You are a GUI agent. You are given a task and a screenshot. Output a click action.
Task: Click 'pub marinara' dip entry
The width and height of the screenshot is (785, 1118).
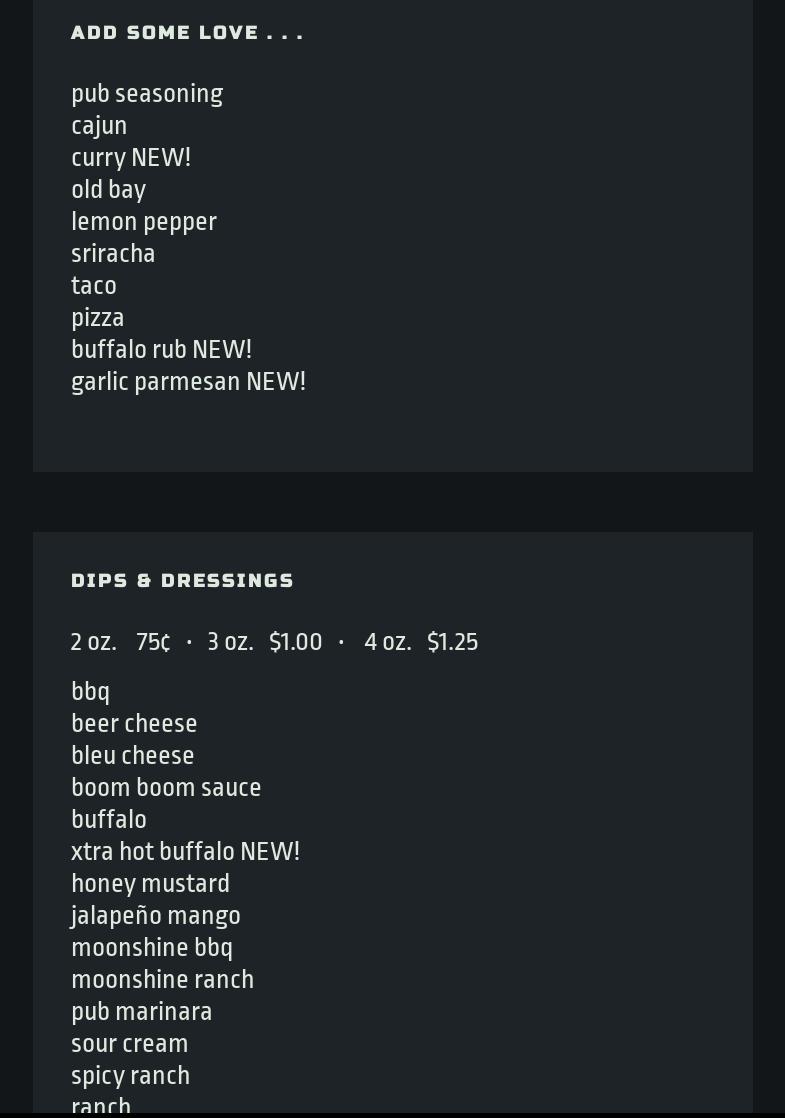click(x=142, y=1012)
